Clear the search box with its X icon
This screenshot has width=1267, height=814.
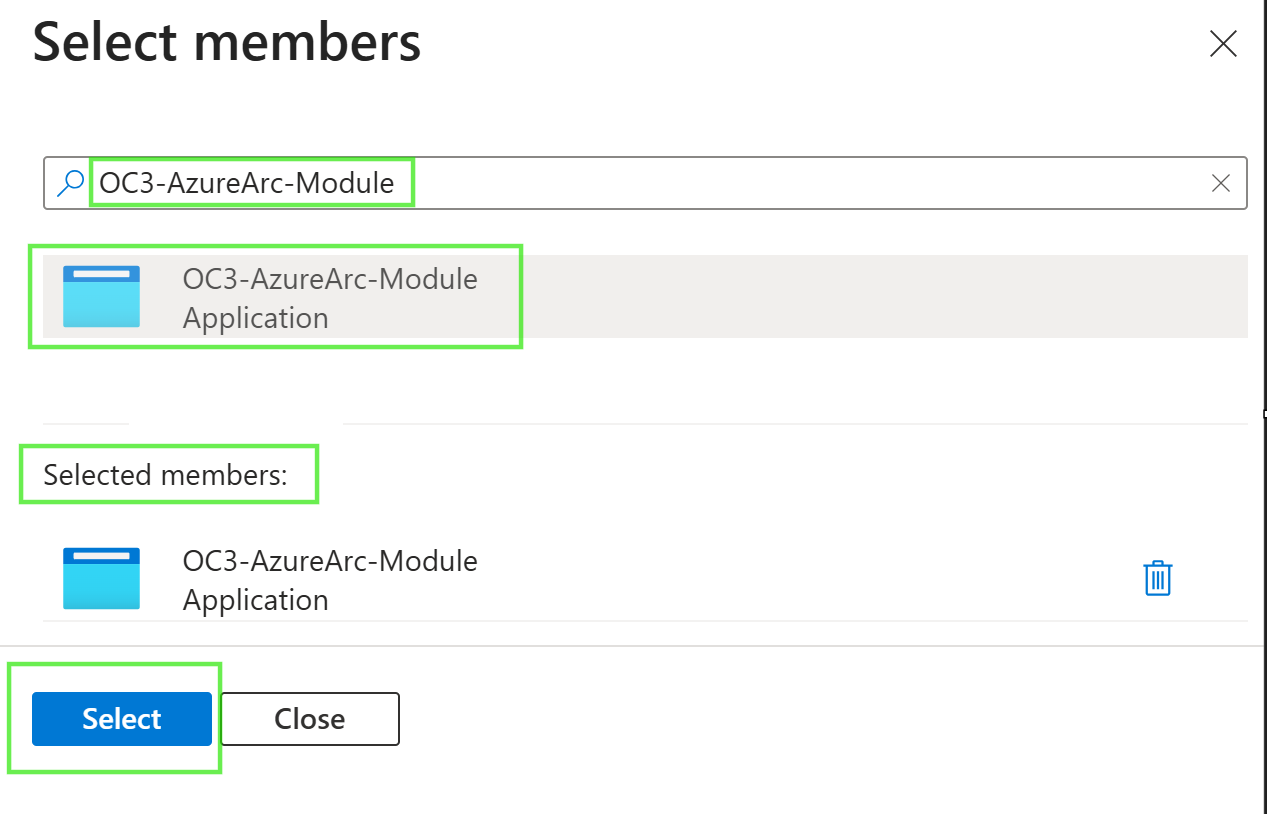(x=1221, y=183)
